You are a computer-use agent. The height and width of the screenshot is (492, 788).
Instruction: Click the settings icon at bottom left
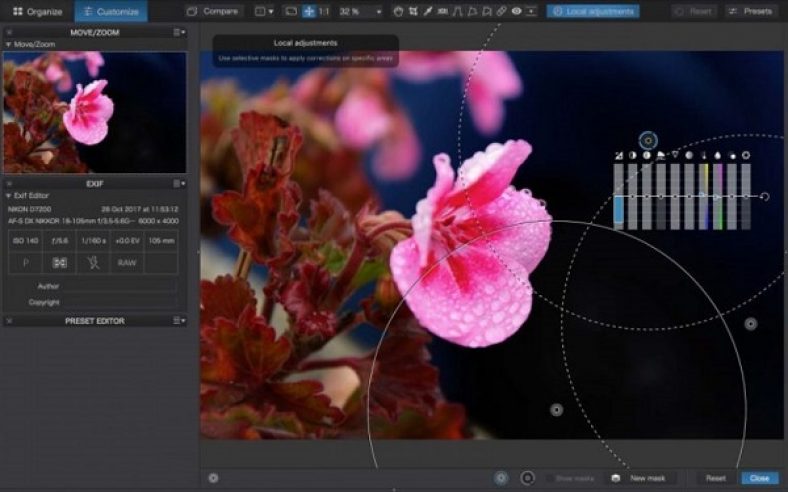pyautogui.click(x=213, y=478)
